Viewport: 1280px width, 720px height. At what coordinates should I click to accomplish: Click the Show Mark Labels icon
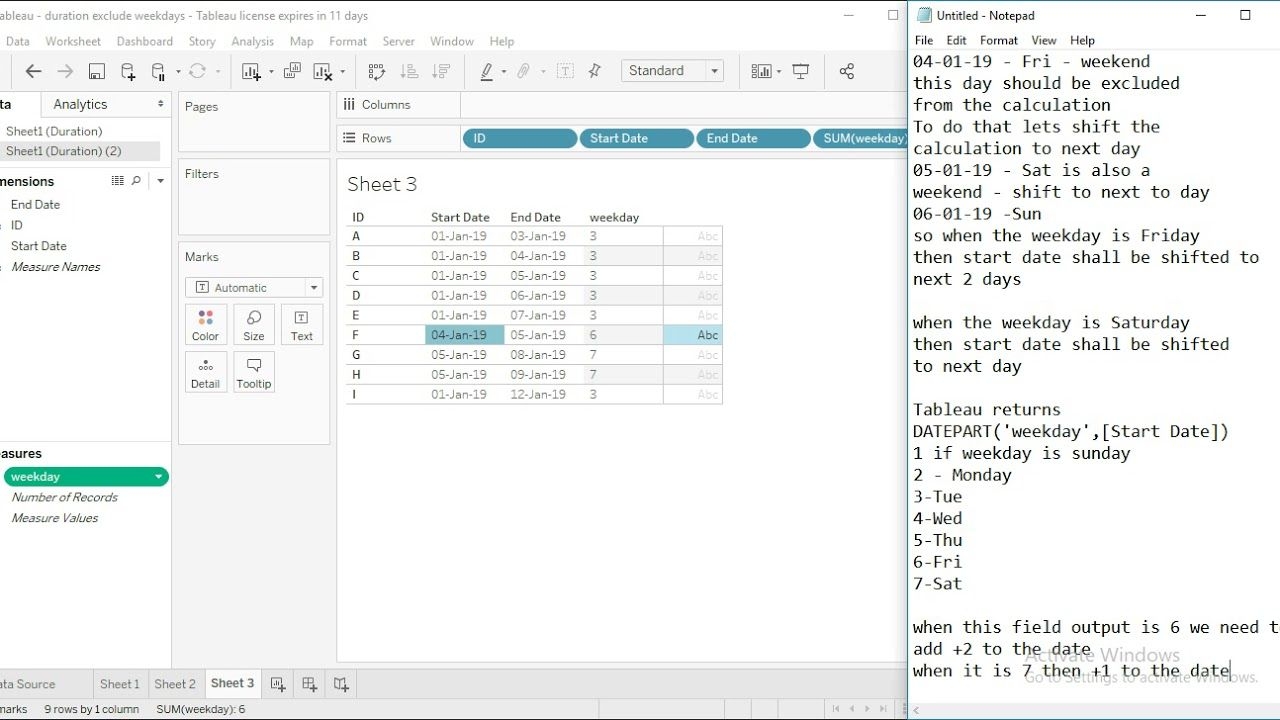pos(565,71)
